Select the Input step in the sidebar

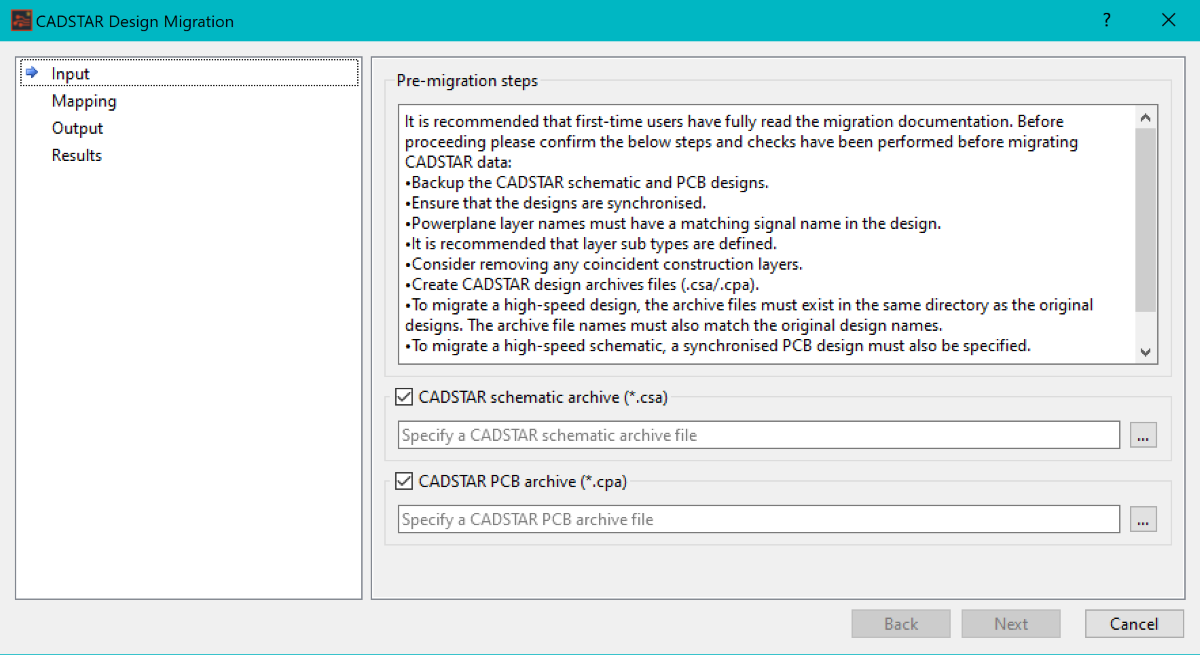[188, 73]
